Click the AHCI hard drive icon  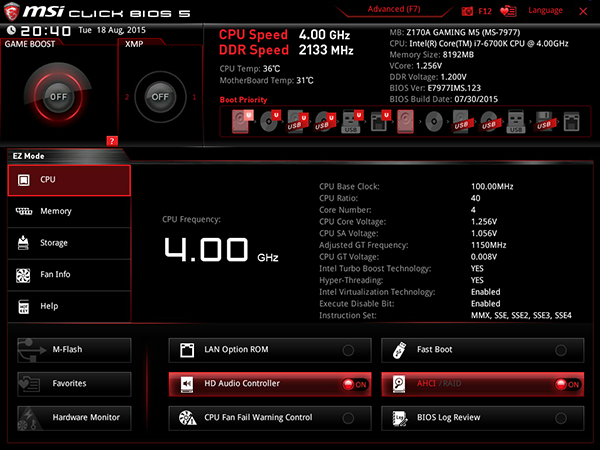tap(399, 384)
